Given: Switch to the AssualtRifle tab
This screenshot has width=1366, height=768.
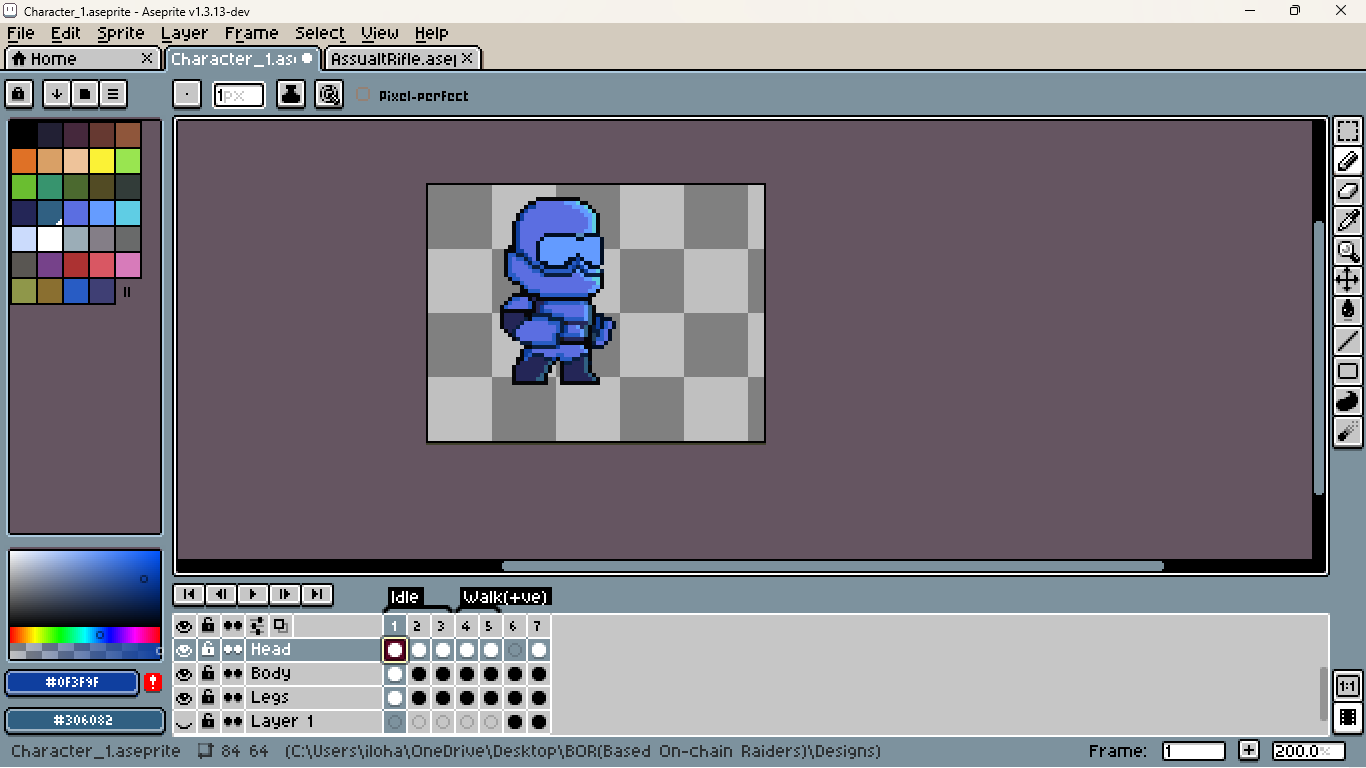Looking at the screenshot, I should (x=393, y=59).
